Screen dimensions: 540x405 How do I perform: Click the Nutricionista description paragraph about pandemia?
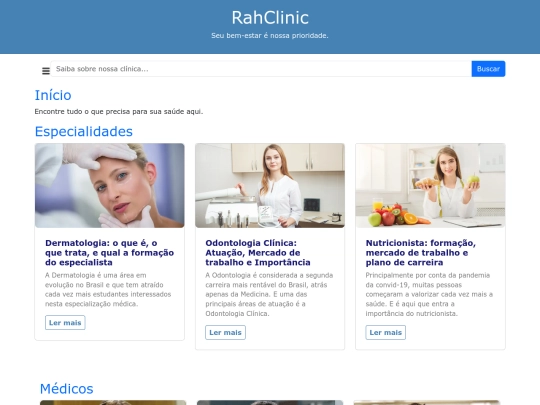(429, 294)
